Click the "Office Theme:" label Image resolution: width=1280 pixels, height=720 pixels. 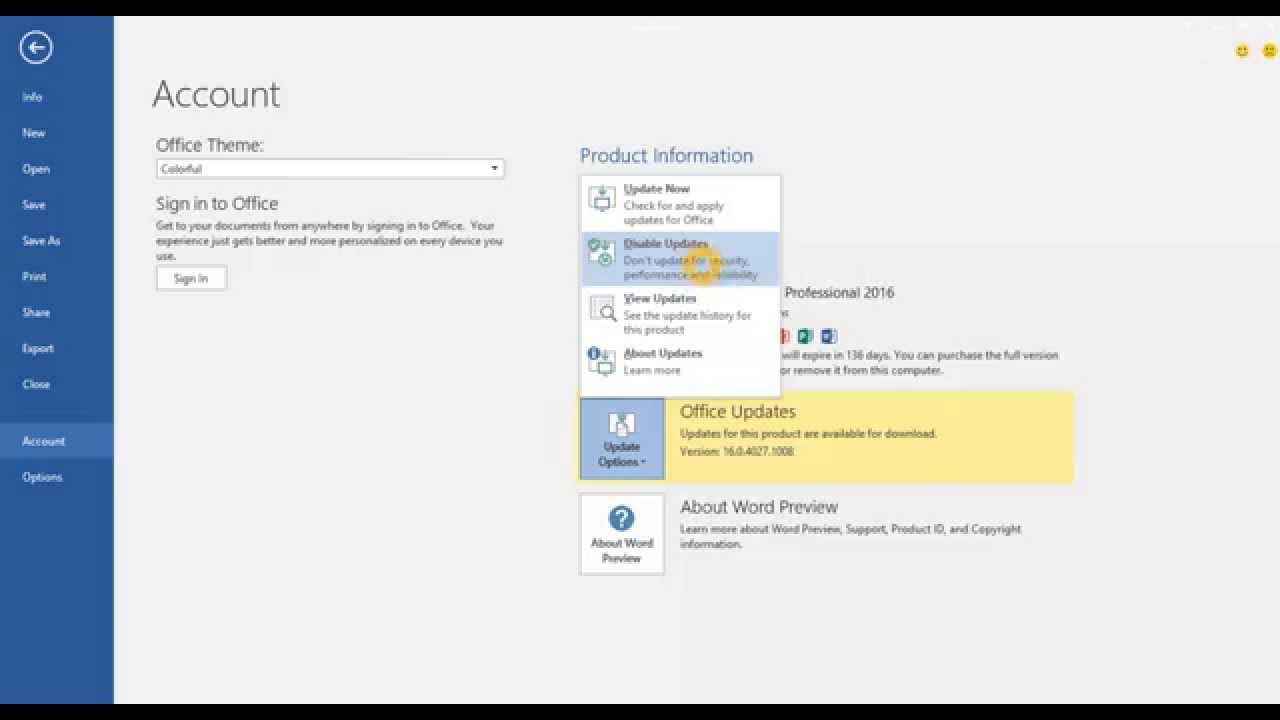coord(210,145)
